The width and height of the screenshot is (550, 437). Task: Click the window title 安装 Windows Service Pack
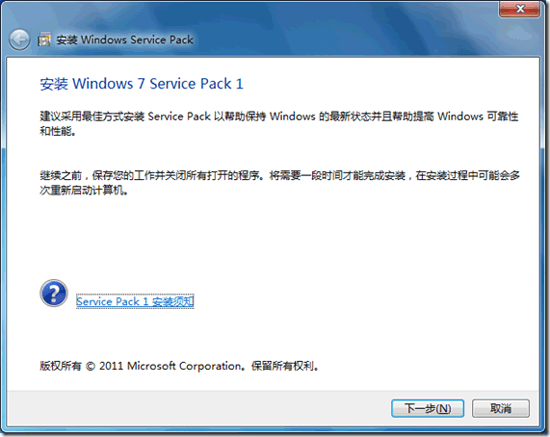tap(125, 40)
